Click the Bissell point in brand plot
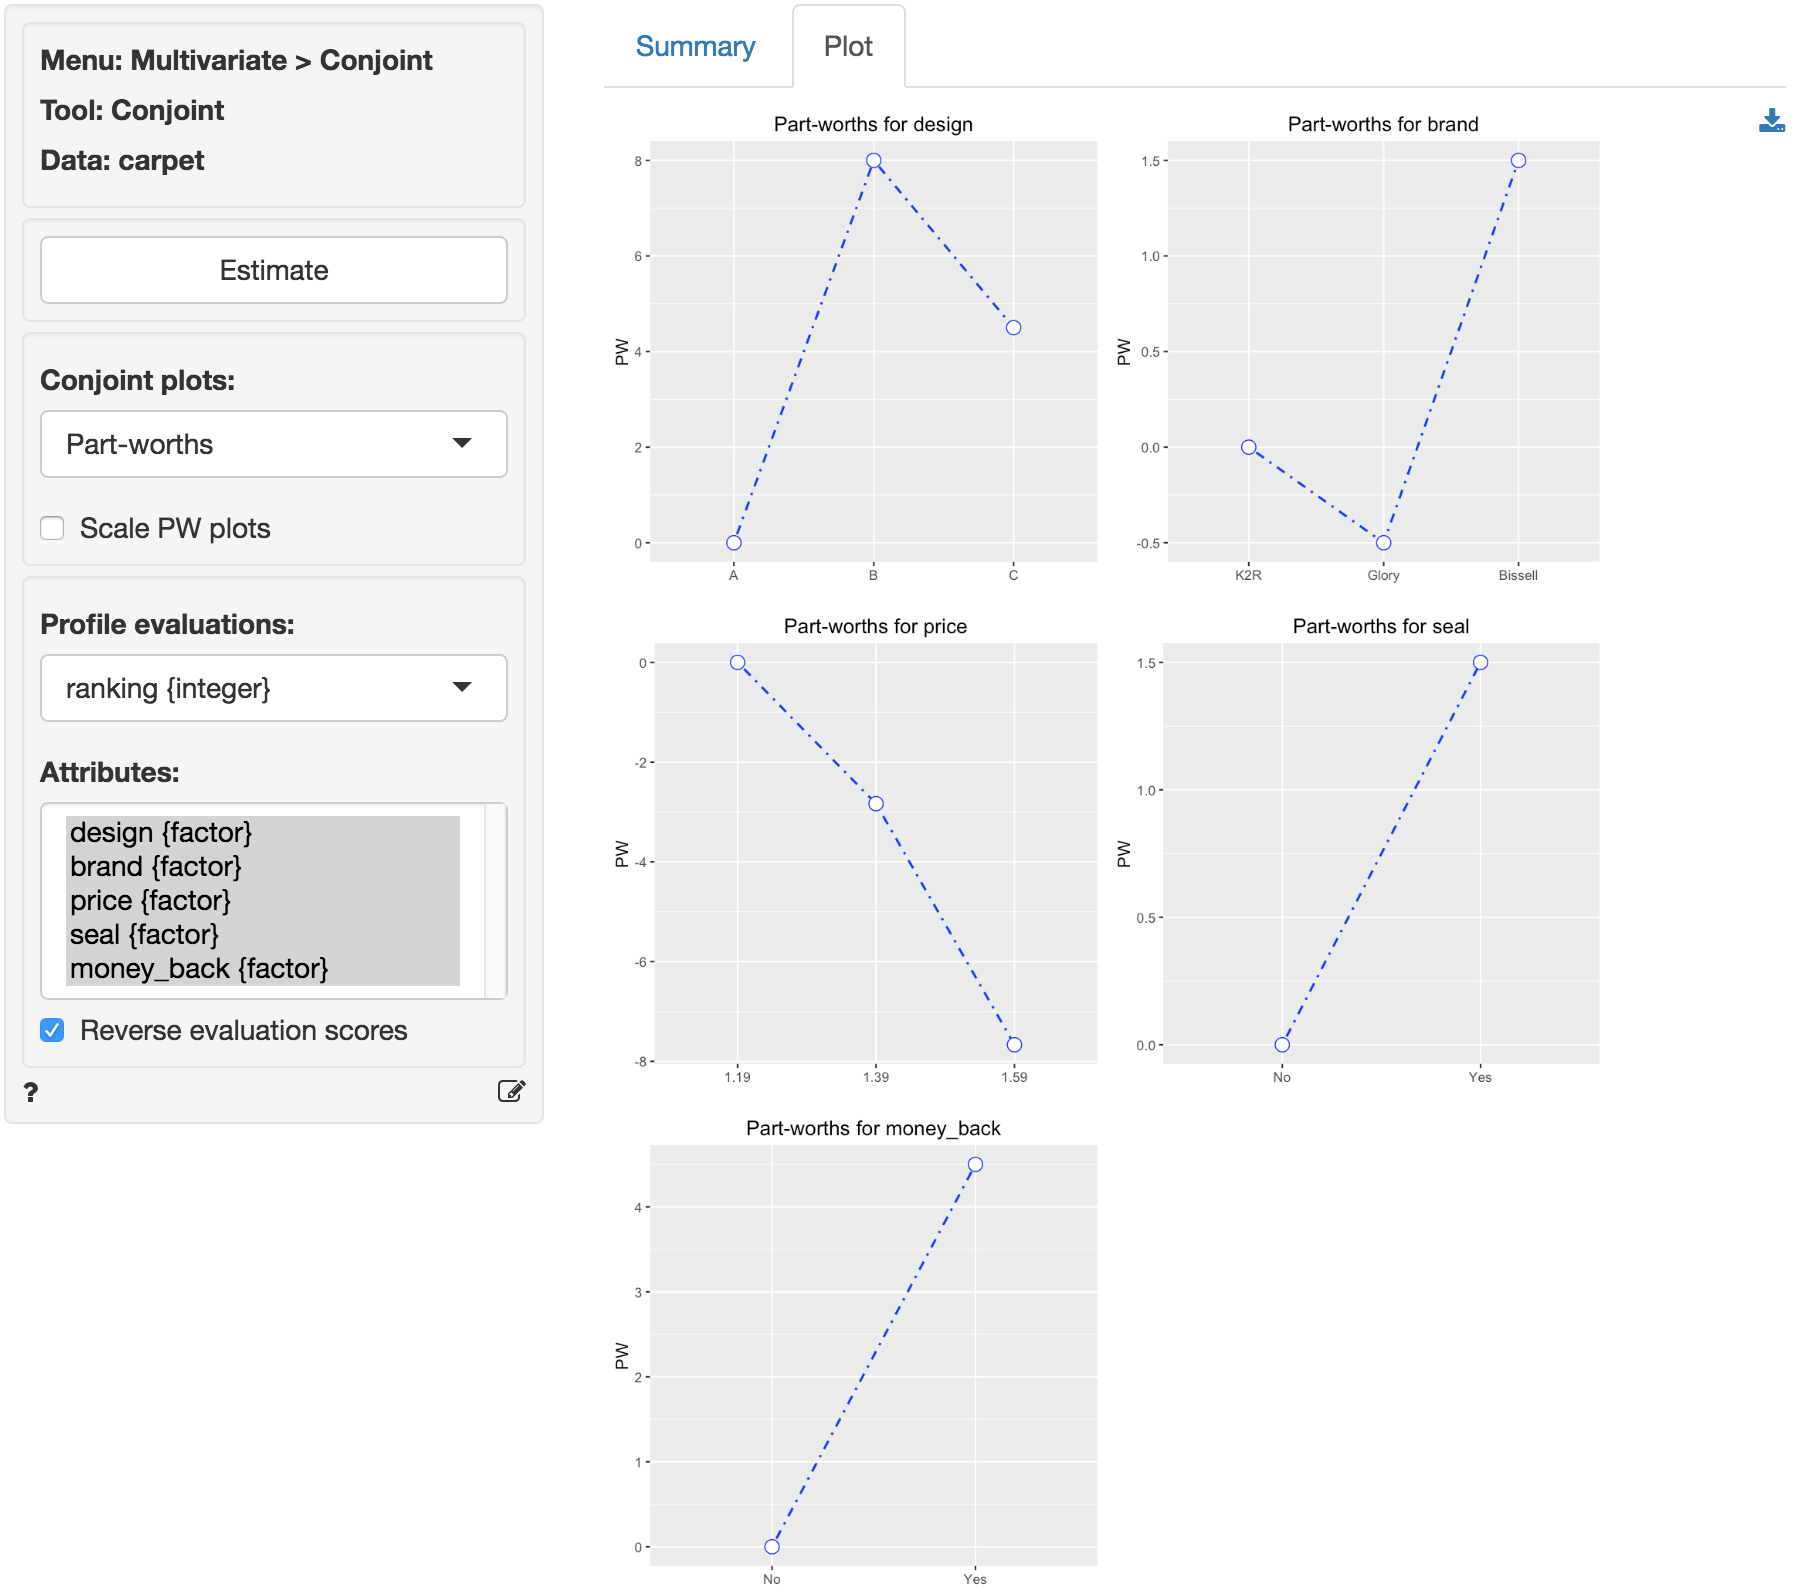The width and height of the screenshot is (1794, 1592). pos(1518,161)
